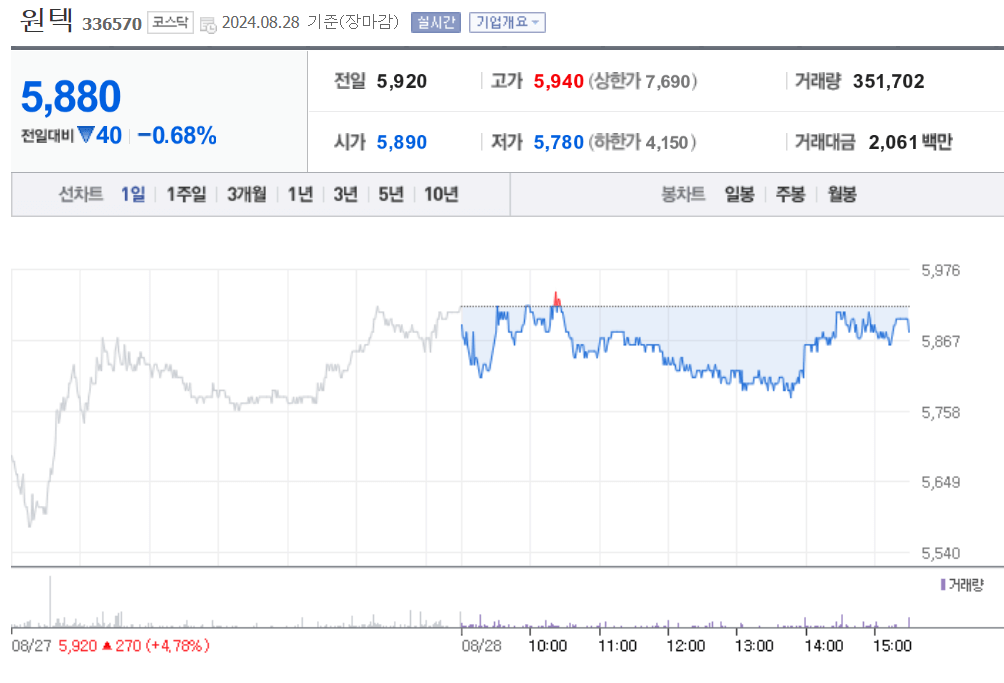Show the 3년 line chart
This screenshot has height=683, width=1004.
pyautogui.click(x=346, y=194)
